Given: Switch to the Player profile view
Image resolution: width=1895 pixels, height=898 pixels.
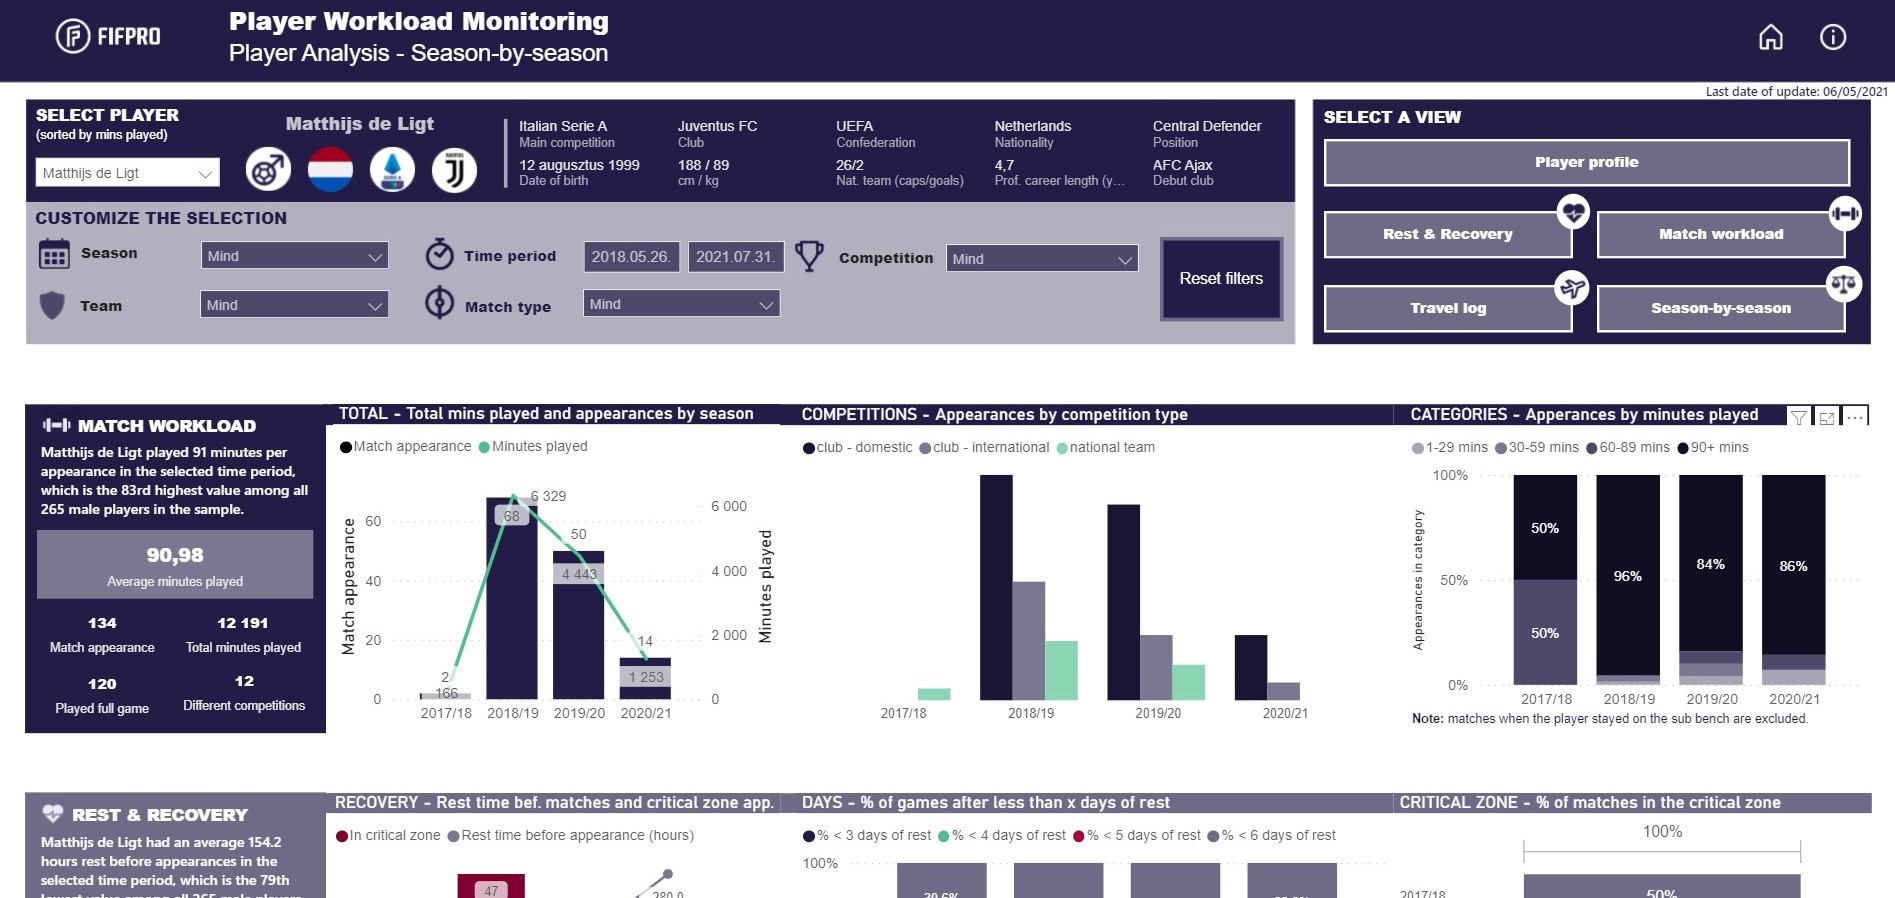Looking at the screenshot, I should click(1586, 163).
